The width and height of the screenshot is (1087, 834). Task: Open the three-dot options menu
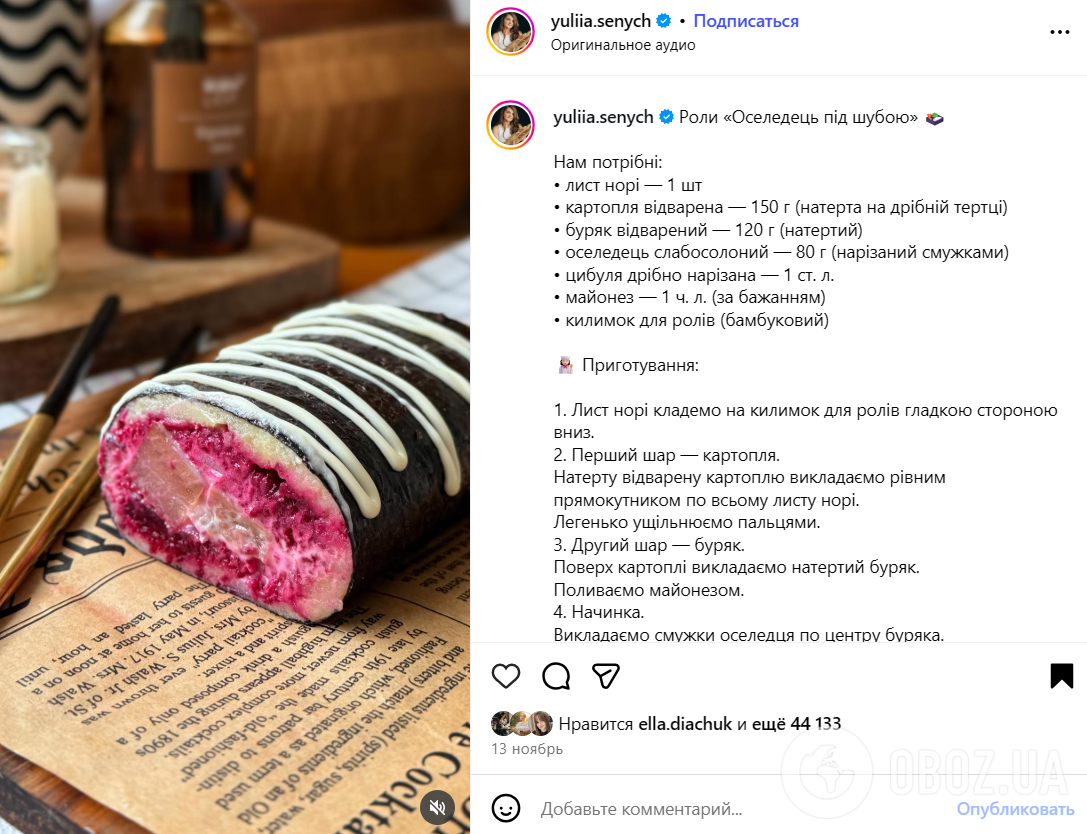(1059, 32)
